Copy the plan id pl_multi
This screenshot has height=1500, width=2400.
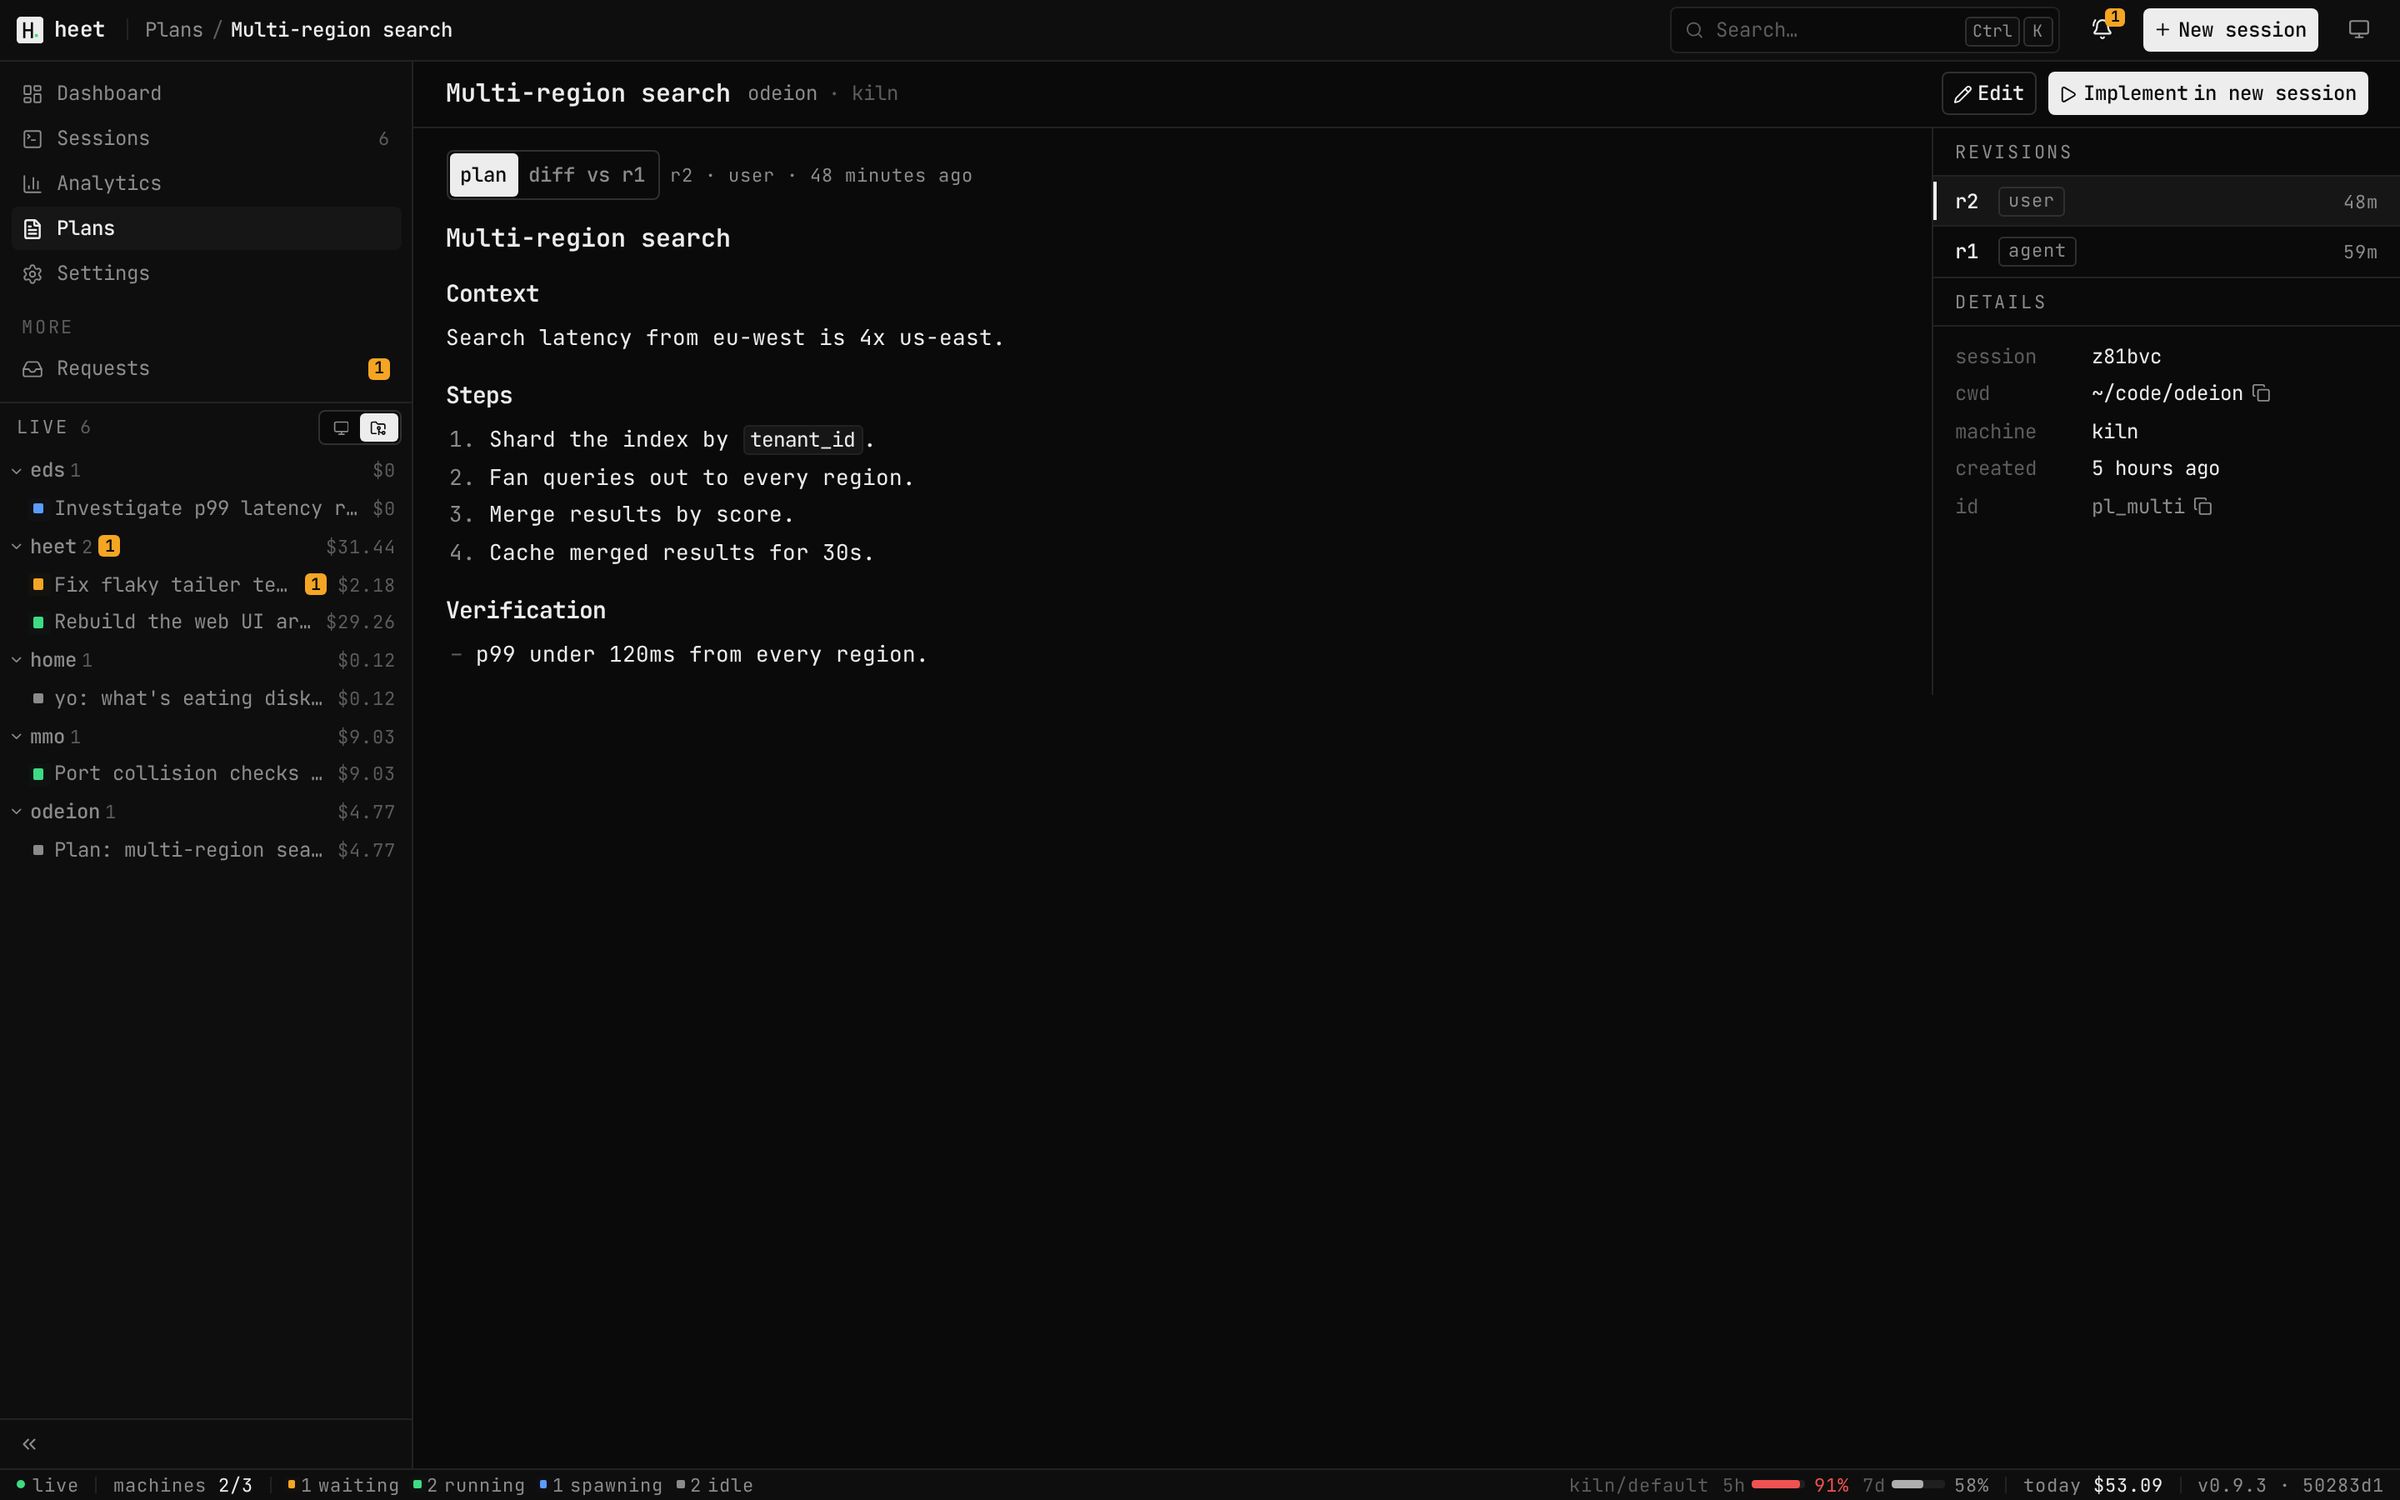2203,506
